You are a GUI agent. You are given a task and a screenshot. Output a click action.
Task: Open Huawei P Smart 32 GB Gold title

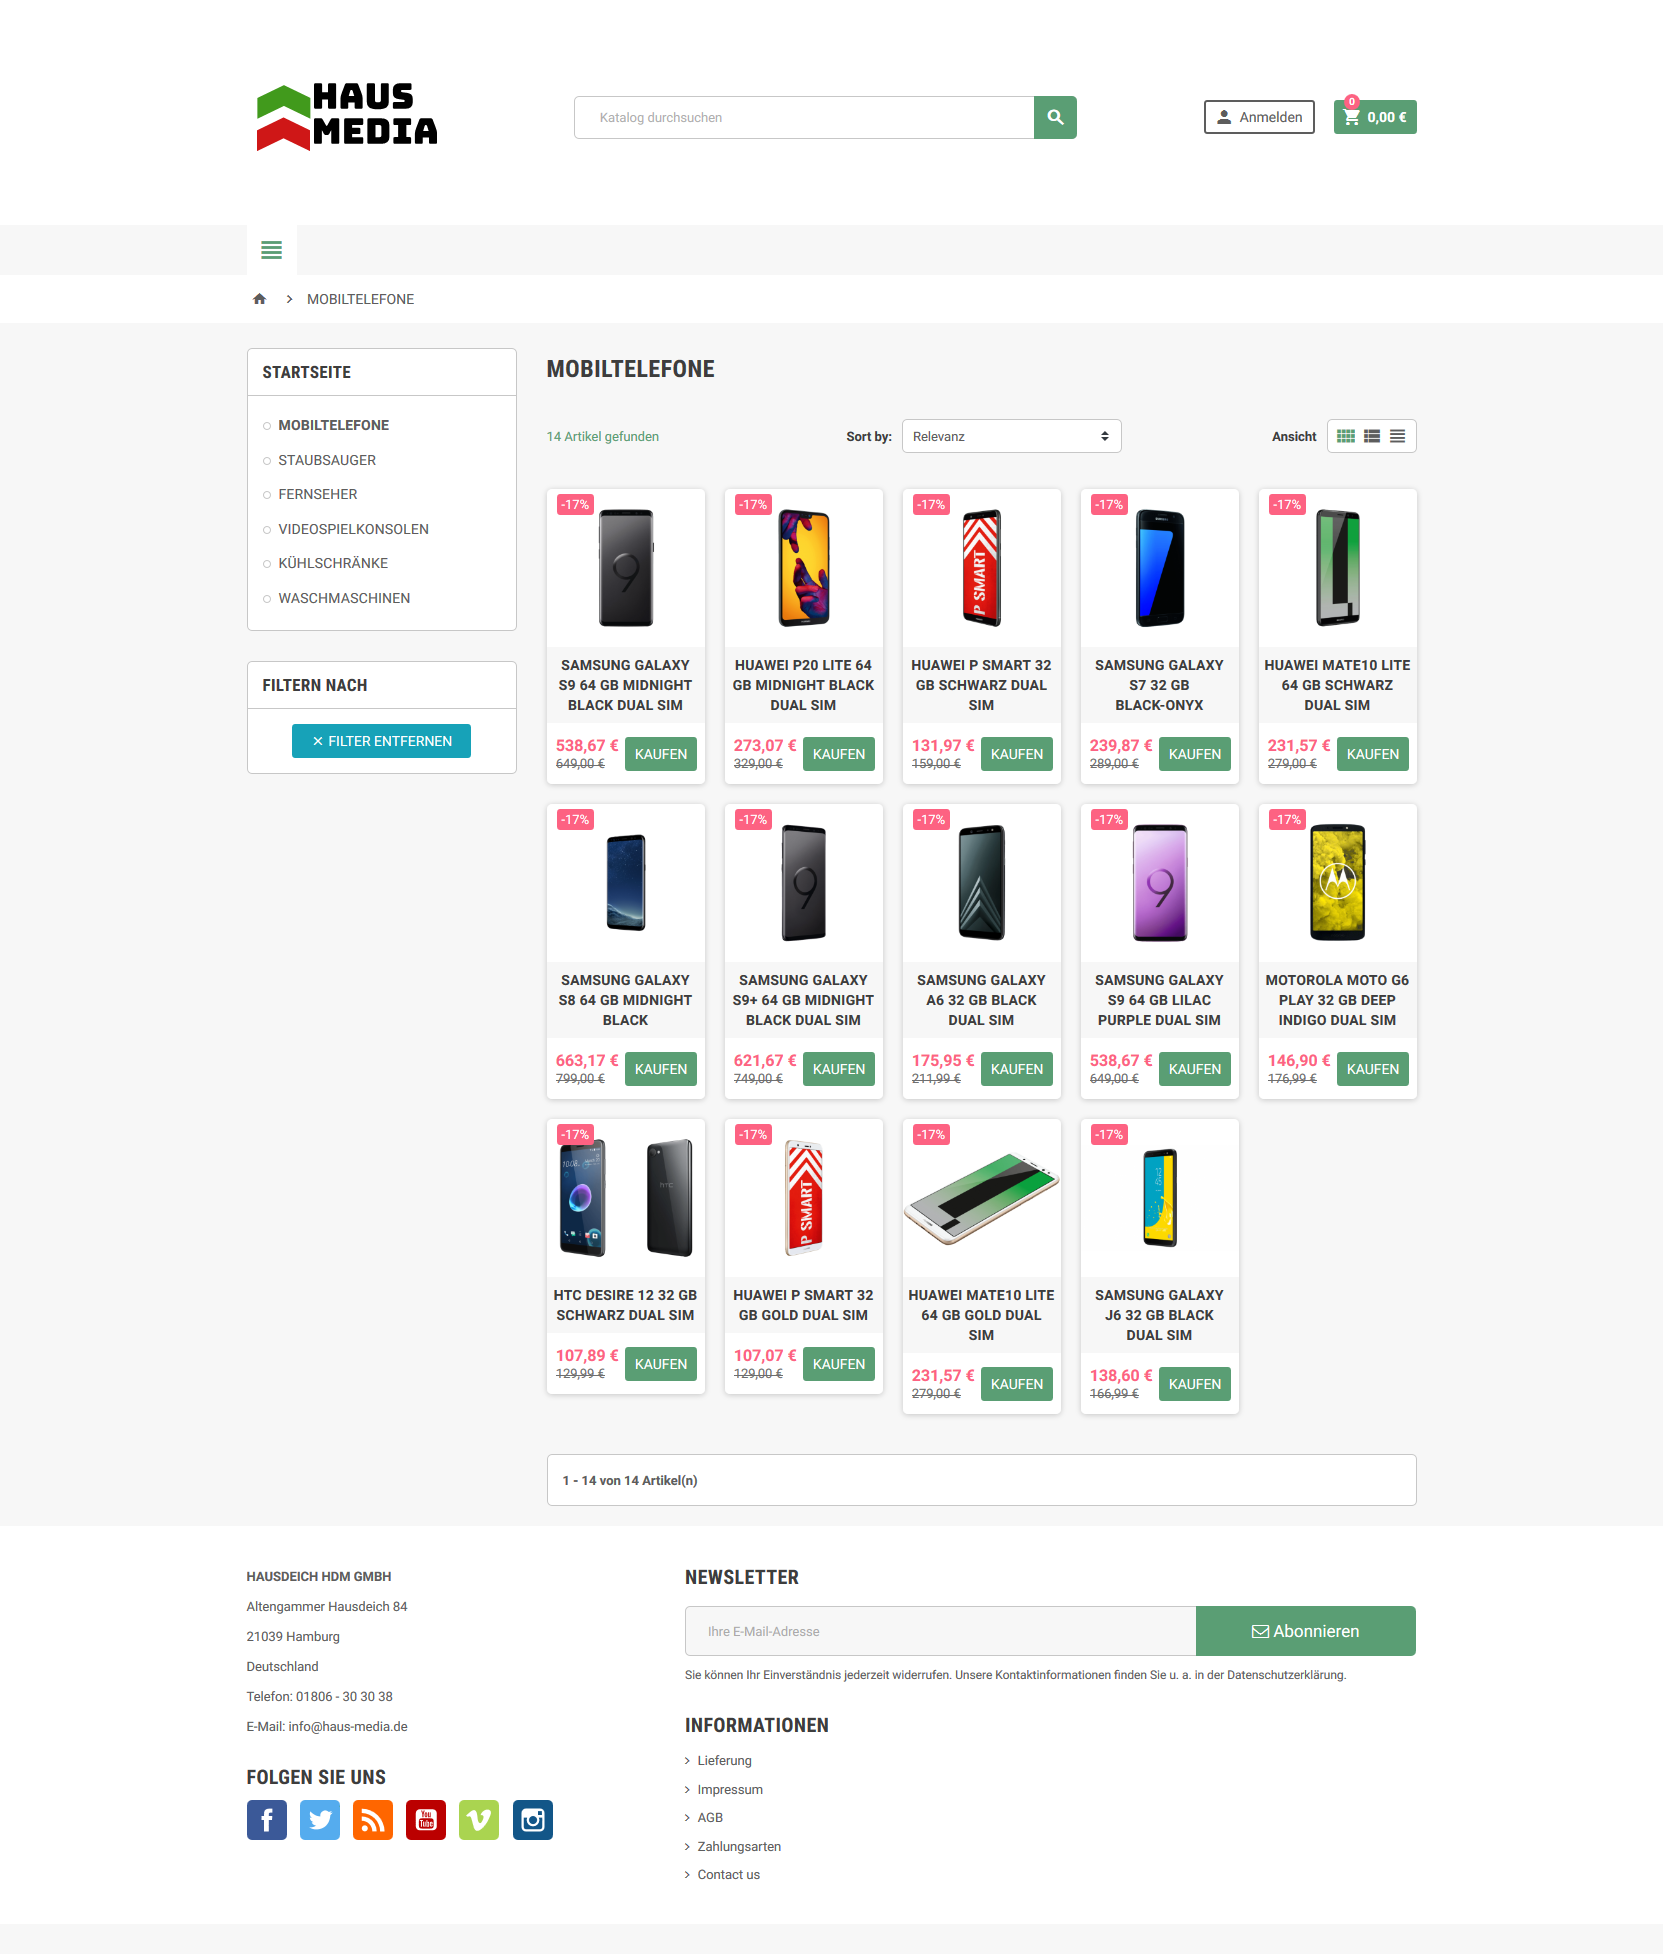tap(804, 1305)
